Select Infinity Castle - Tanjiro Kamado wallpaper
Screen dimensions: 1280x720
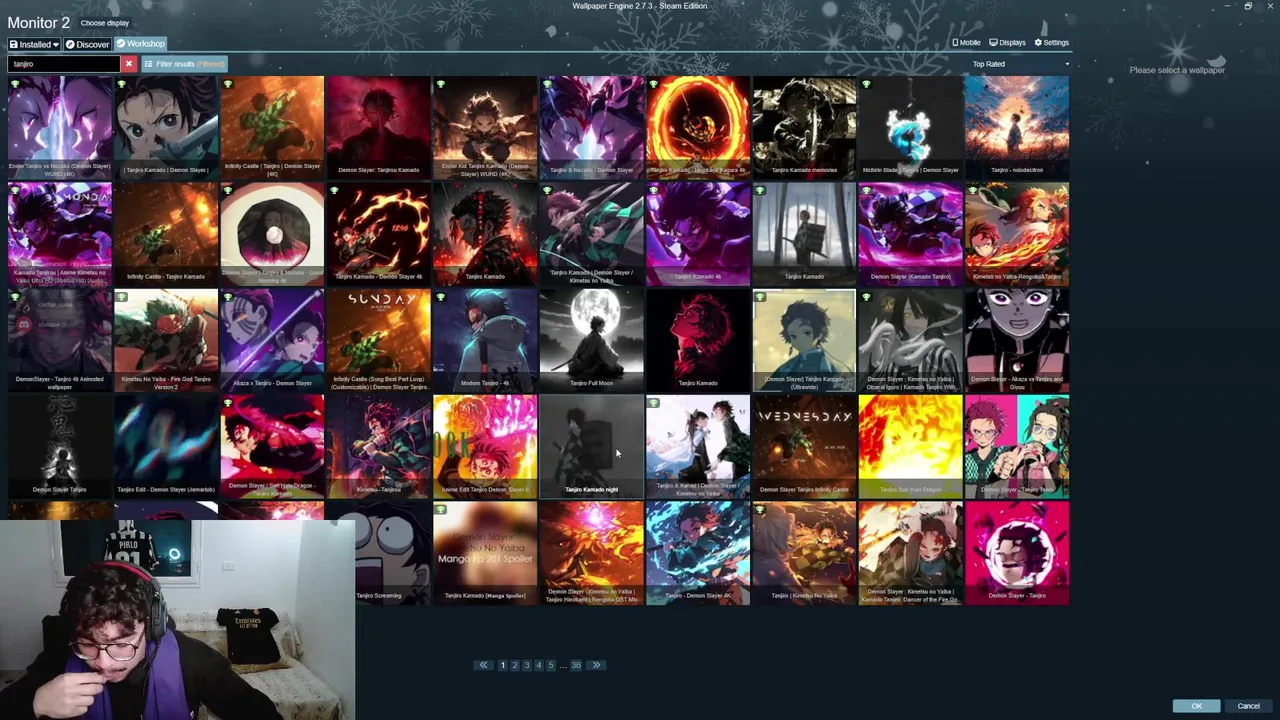click(166, 234)
